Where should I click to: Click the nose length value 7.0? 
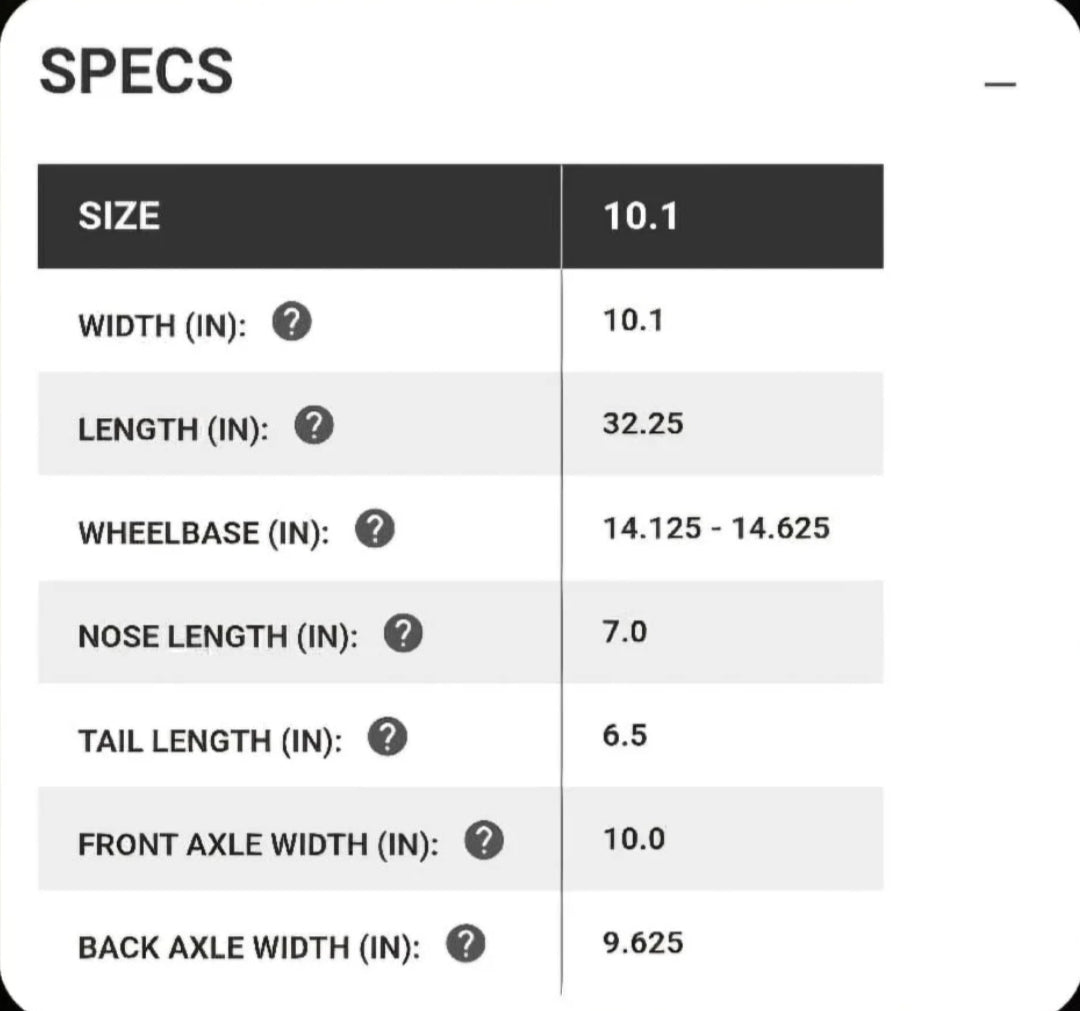point(625,632)
